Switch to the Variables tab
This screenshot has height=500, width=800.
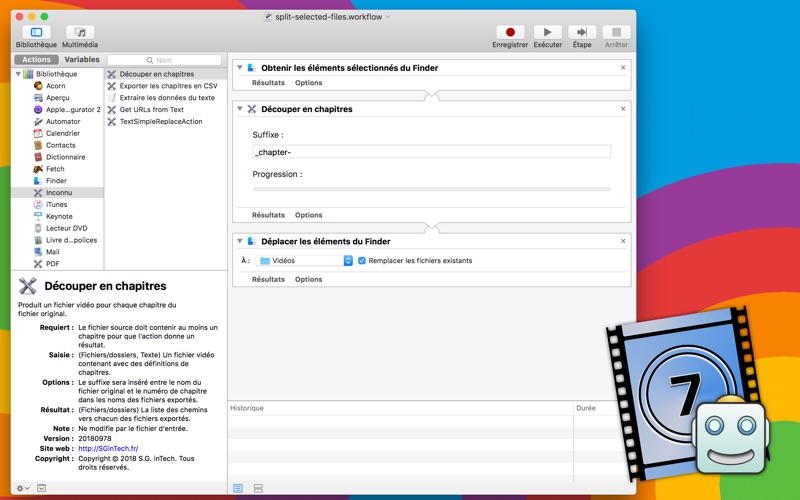(82, 60)
